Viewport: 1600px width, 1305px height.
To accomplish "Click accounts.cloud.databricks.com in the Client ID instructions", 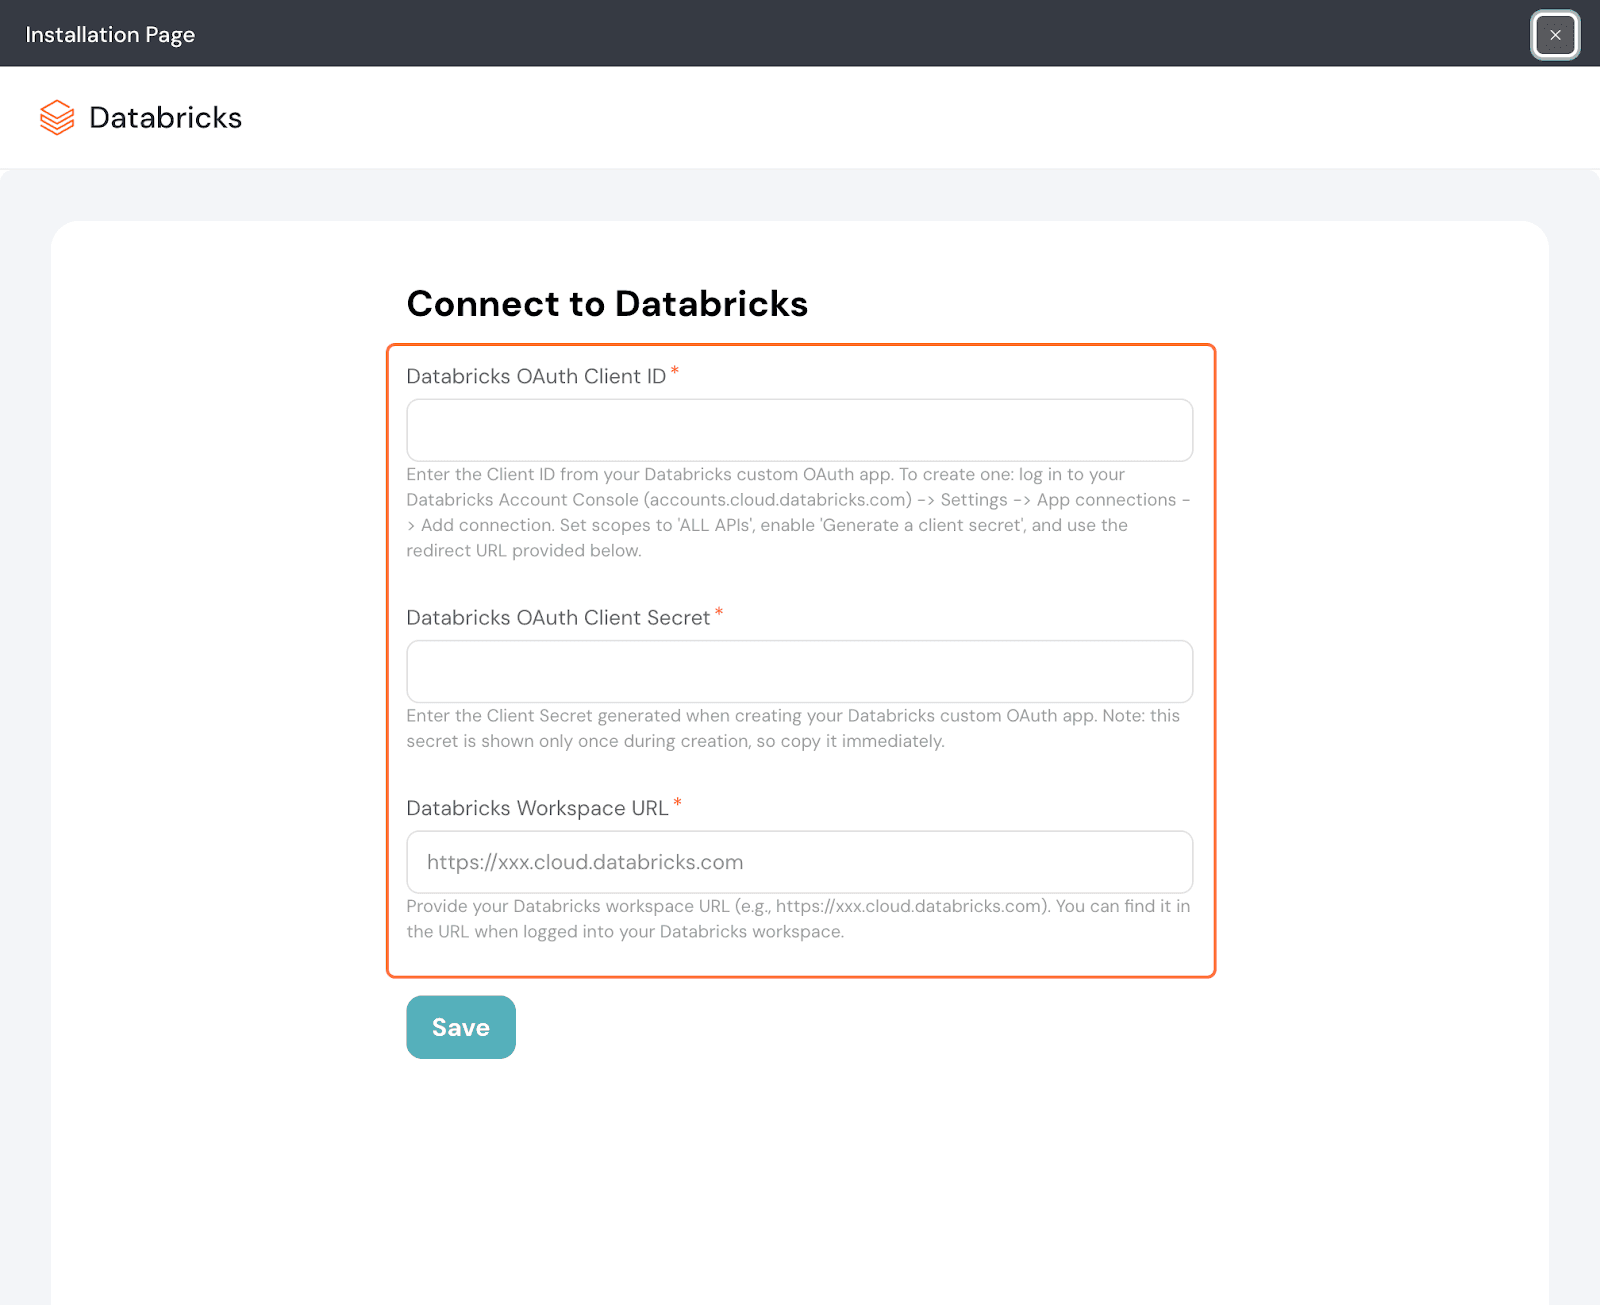I will tap(779, 500).
